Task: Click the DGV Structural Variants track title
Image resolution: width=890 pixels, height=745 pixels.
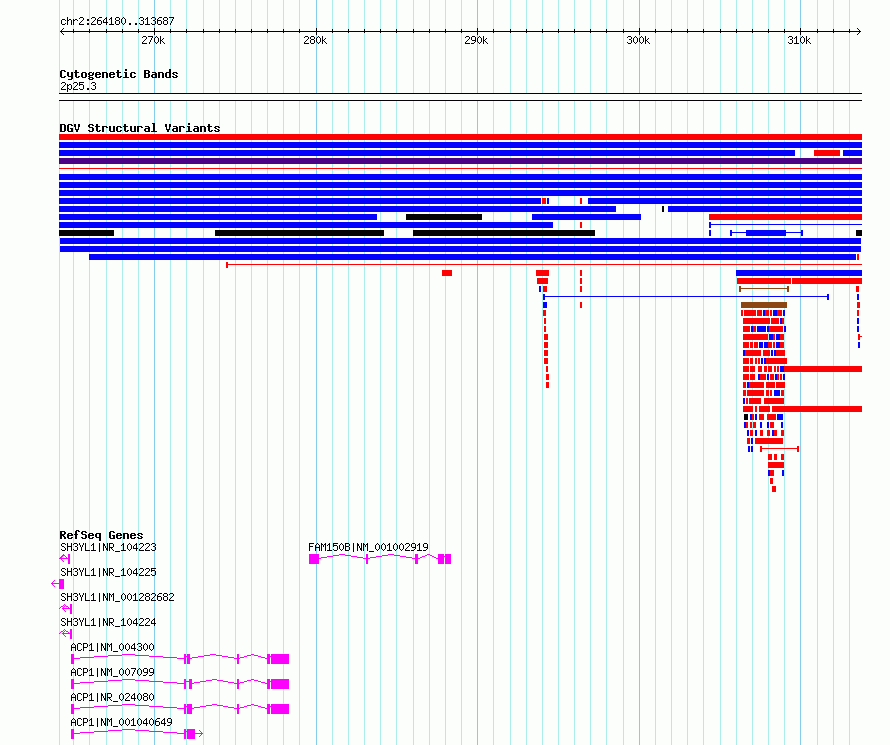Action: pyautogui.click(x=140, y=128)
